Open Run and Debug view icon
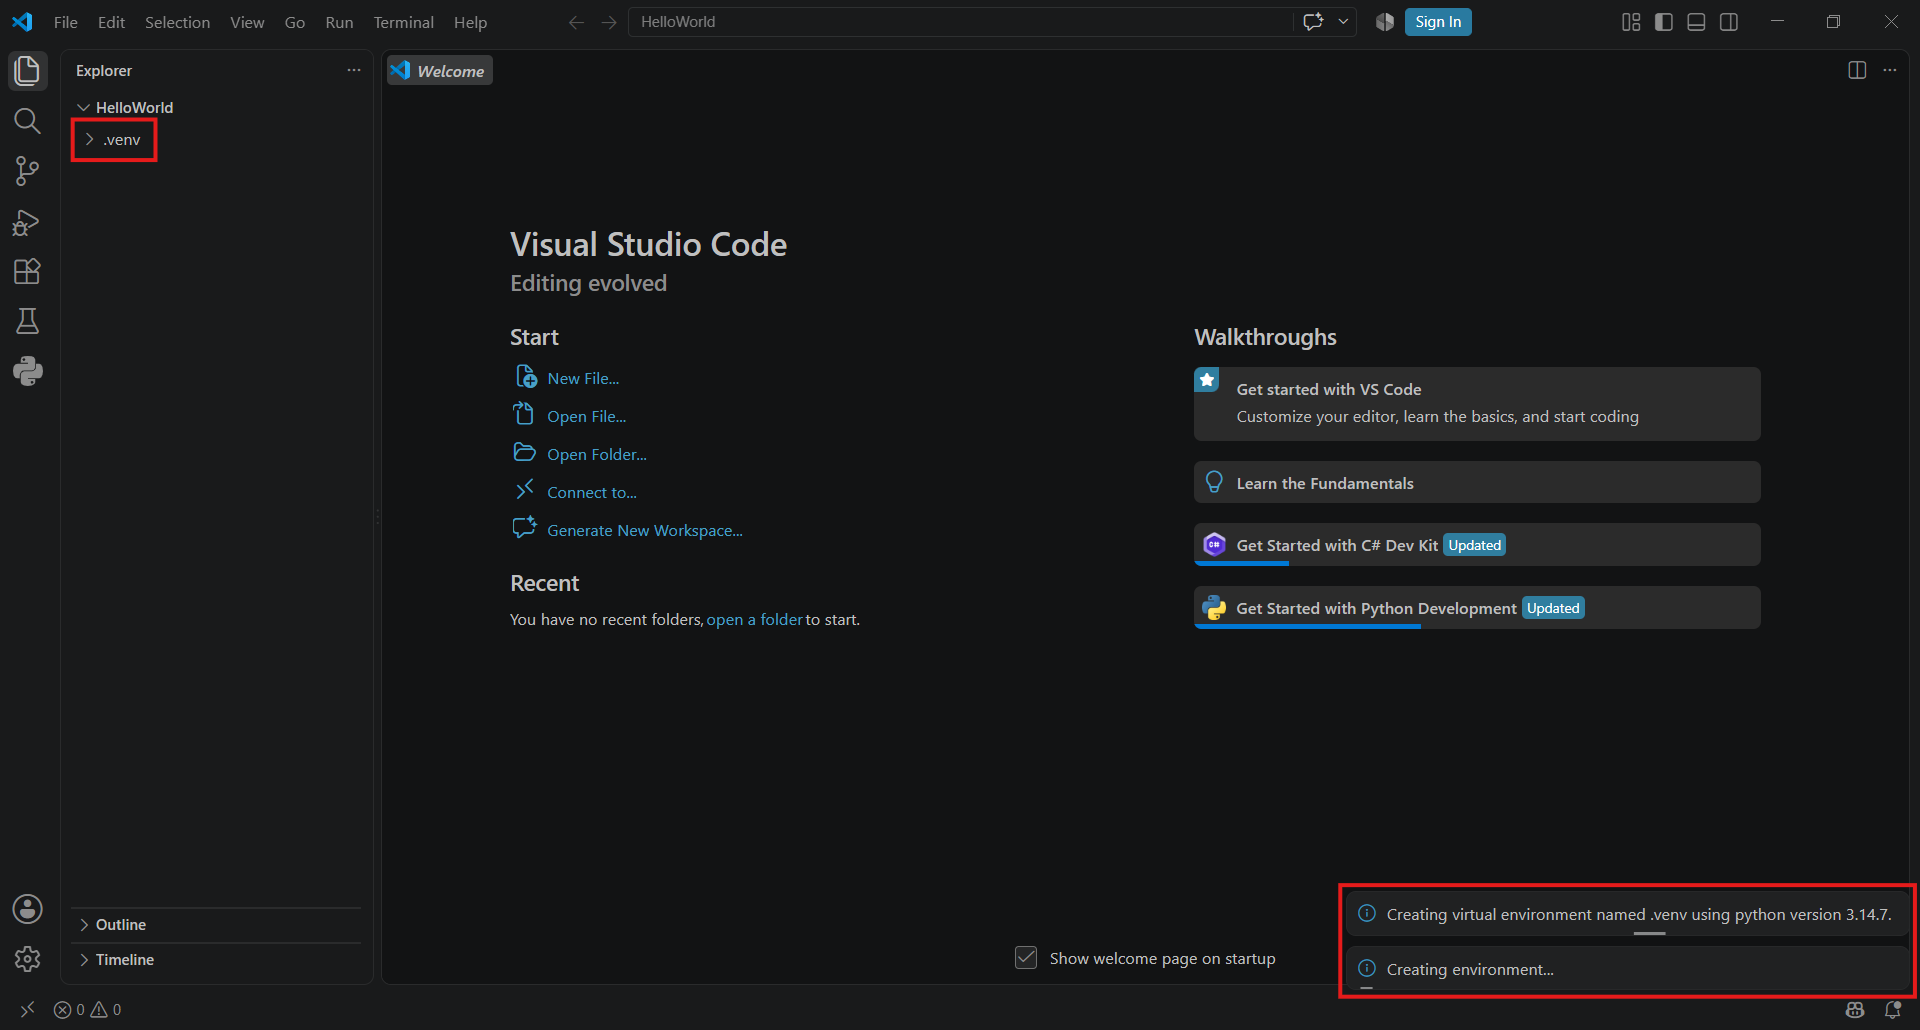Image resolution: width=1920 pixels, height=1030 pixels. click(x=27, y=221)
